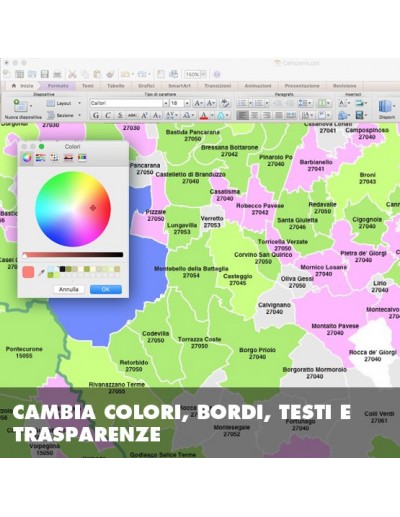
Task: Switch to image palettes picker mode
Action: pos(68,158)
